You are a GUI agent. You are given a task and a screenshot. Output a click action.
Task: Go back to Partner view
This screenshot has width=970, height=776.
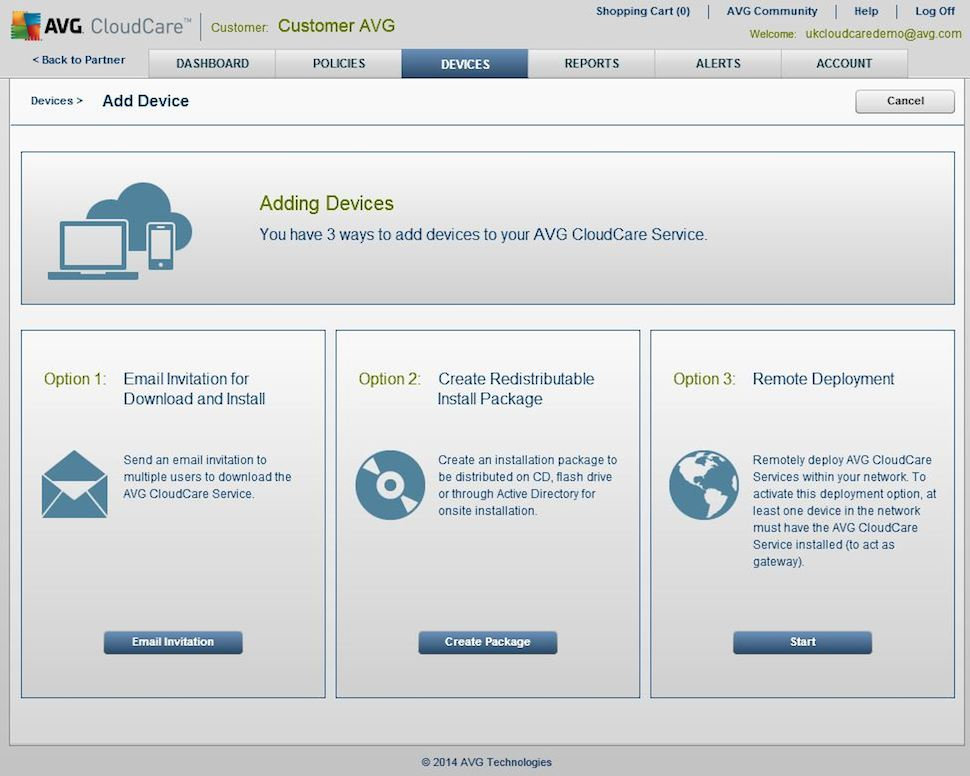coord(79,60)
